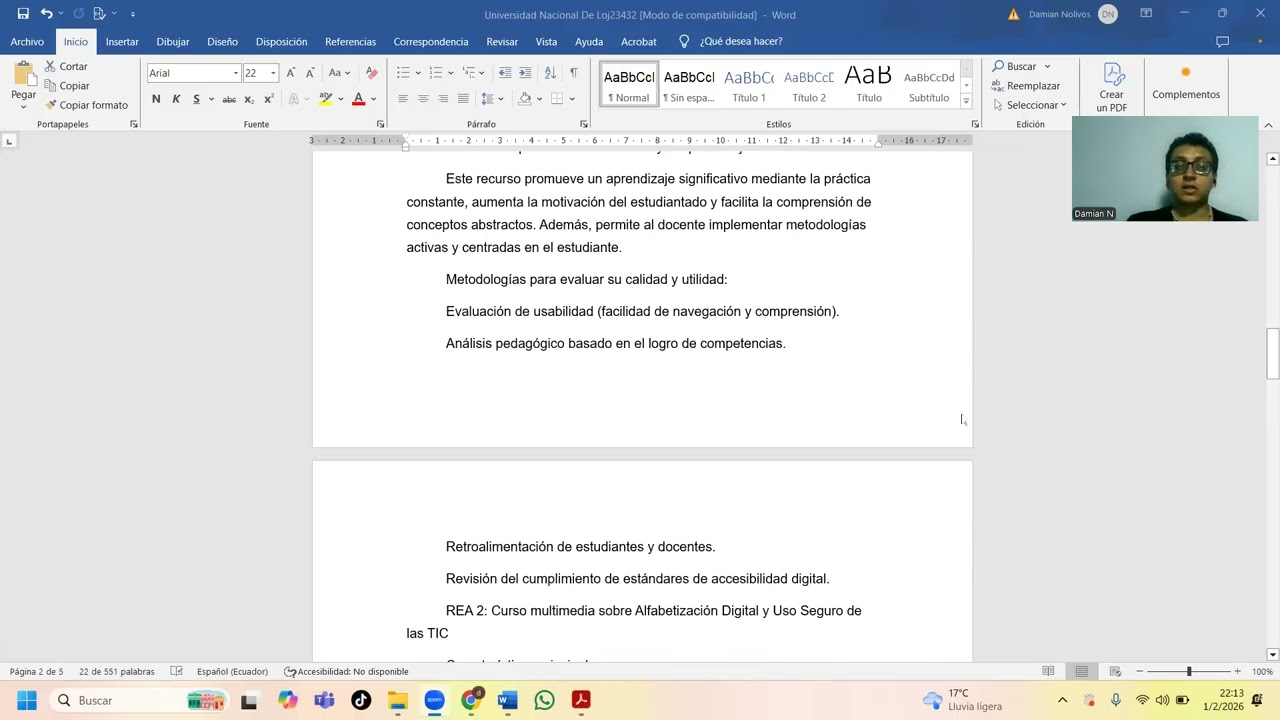Image resolution: width=1280 pixels, height=720 pixels.
Task: Toggle print layout view in status bar
Action: [x=1082, y=672]
